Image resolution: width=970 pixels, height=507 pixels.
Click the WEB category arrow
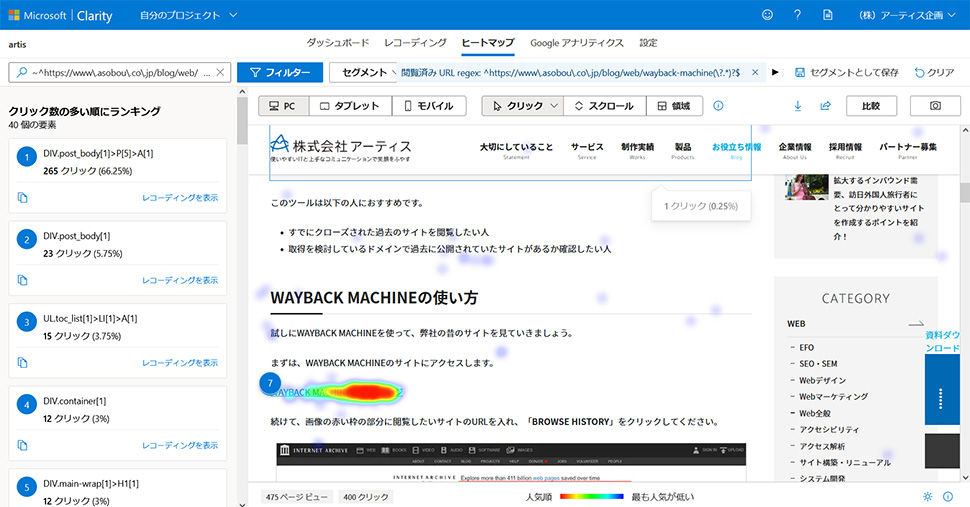[x=916, y=323]
